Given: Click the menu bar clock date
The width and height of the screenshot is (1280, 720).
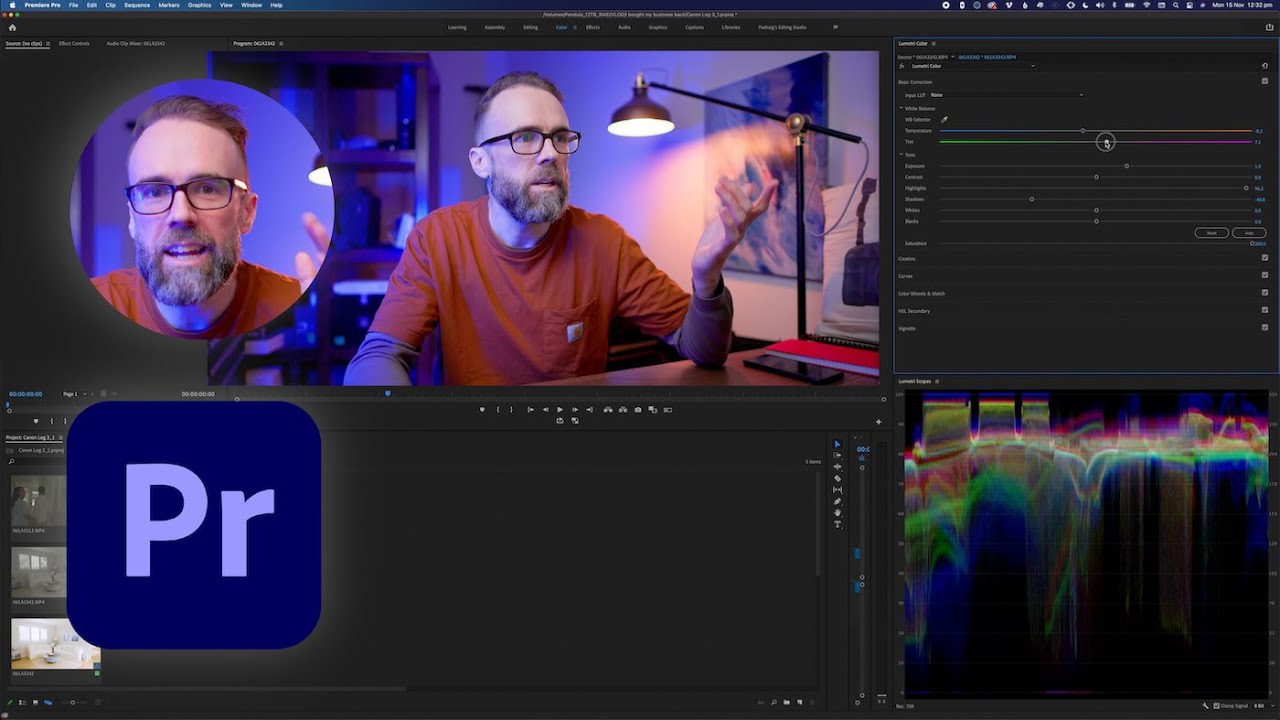Looking at the screenshot, I should pyautogui.click(x=1242, y=5).
